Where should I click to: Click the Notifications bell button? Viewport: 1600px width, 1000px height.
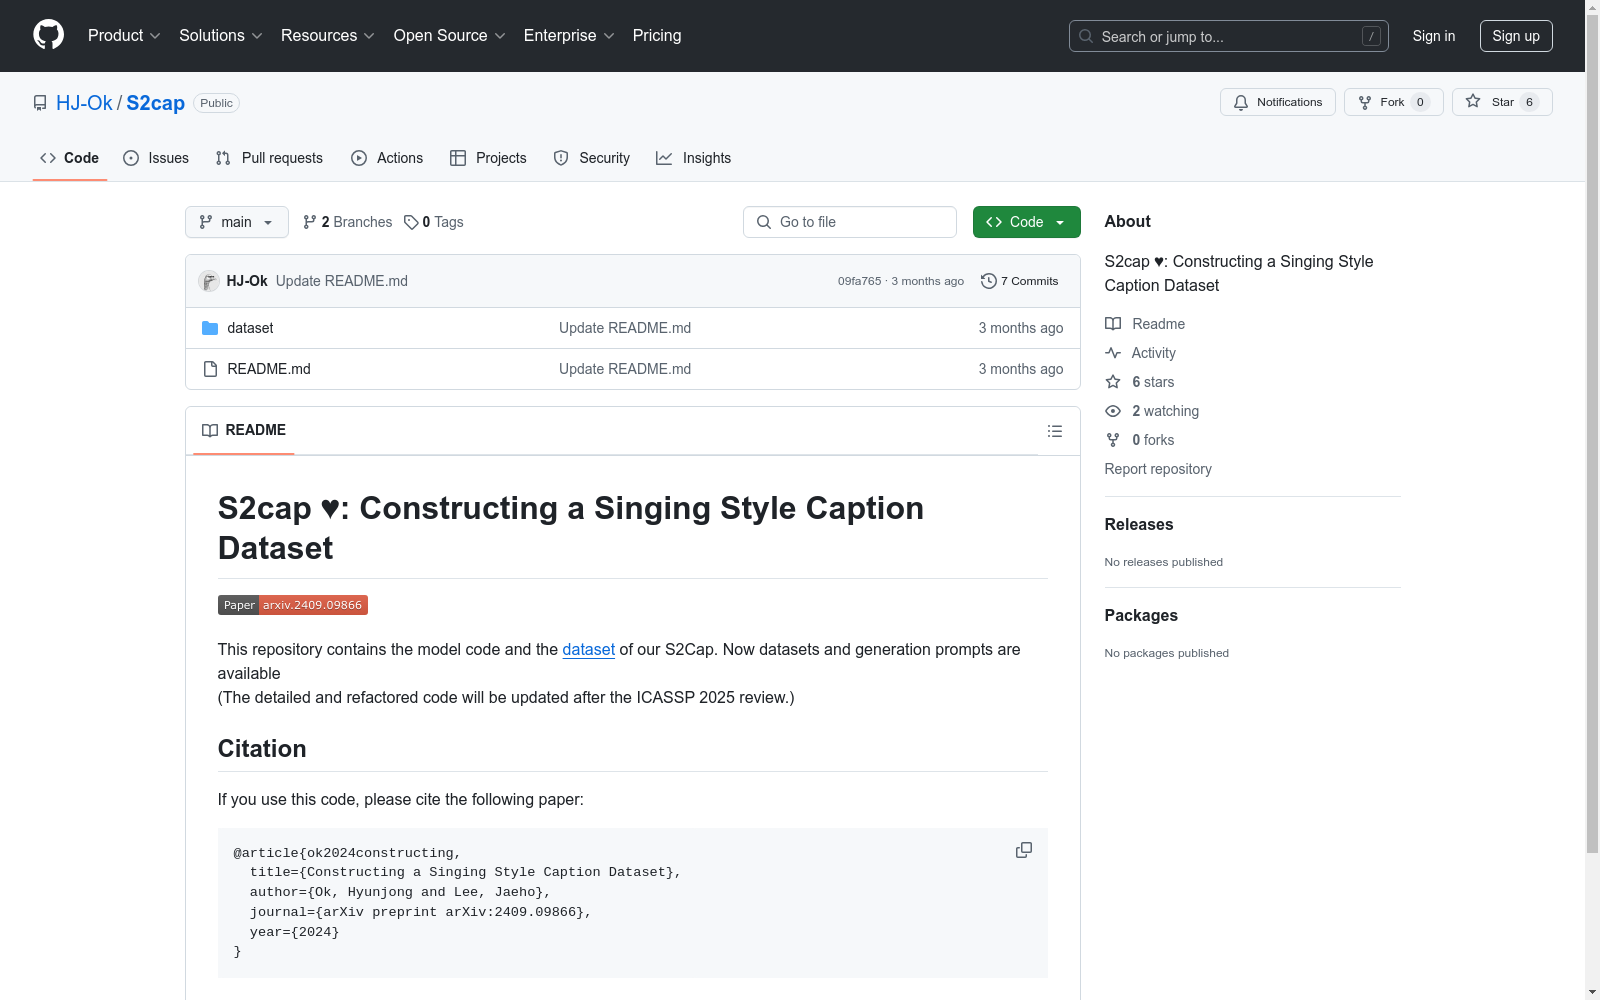pos(1277,102)
